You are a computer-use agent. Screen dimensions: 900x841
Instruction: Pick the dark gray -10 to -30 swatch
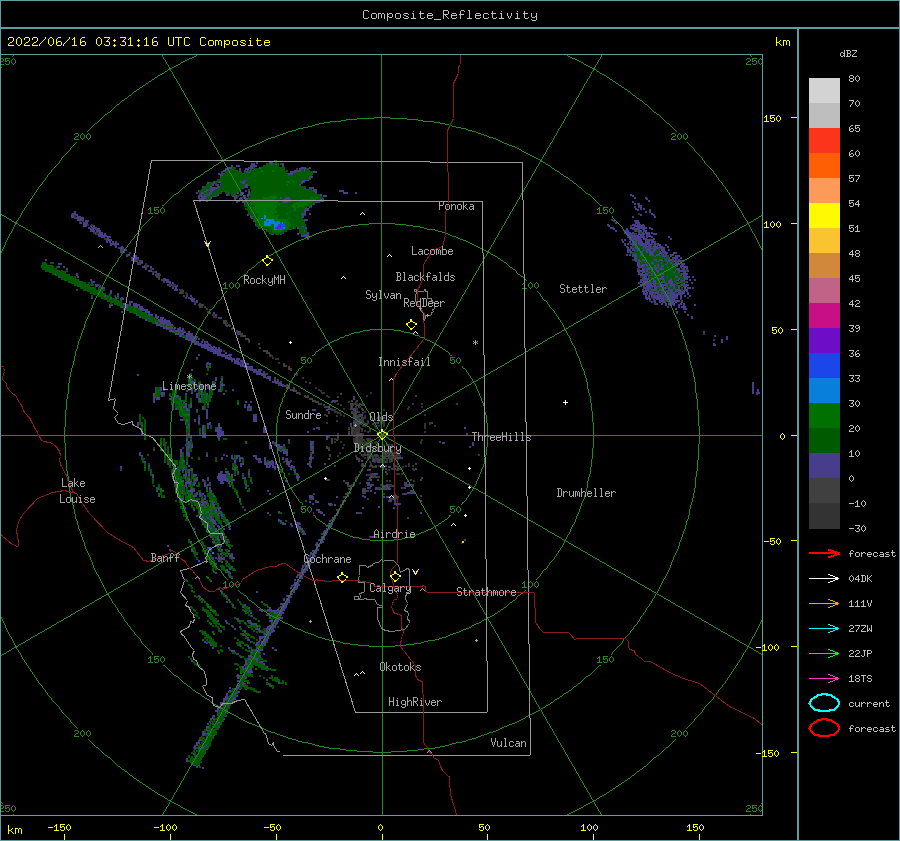point(824,516)
